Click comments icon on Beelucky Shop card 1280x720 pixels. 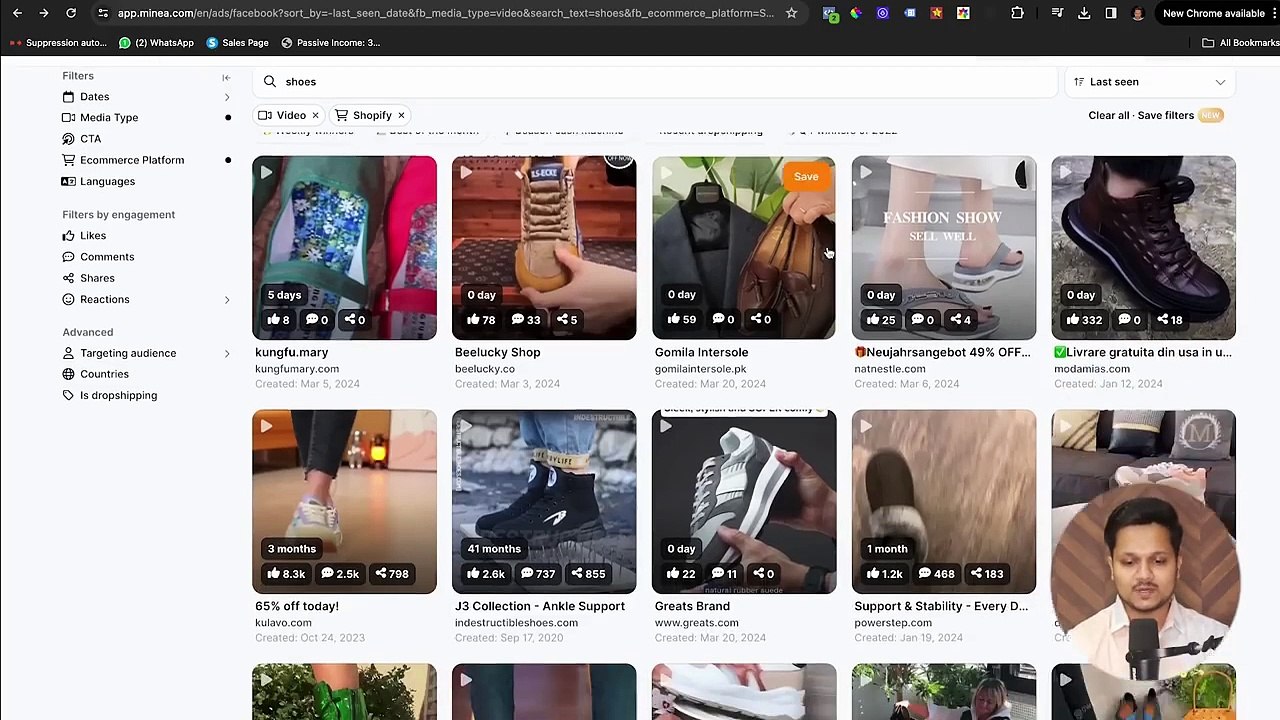pyautogui.click(x=517, y=320)
